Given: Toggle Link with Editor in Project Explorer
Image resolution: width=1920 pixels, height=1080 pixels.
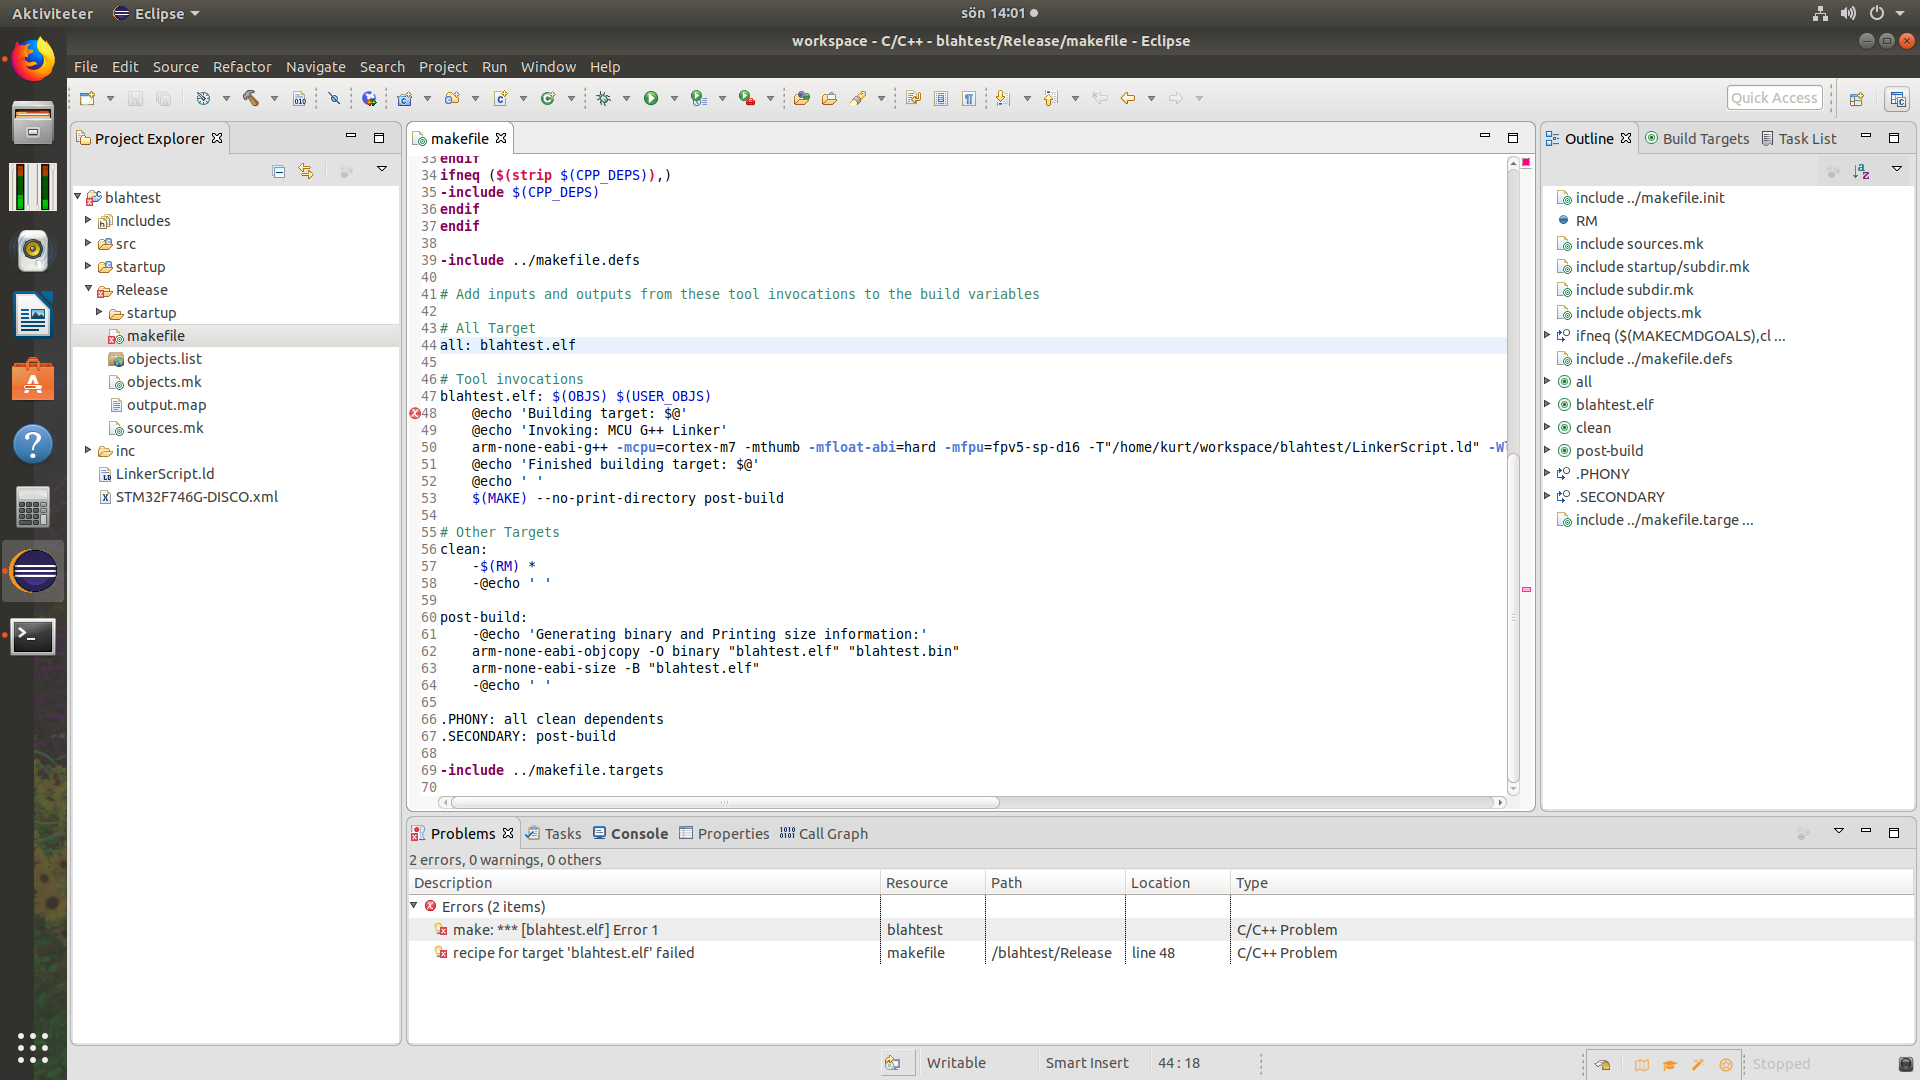Looking at the screenshot, I should point(306,171).
